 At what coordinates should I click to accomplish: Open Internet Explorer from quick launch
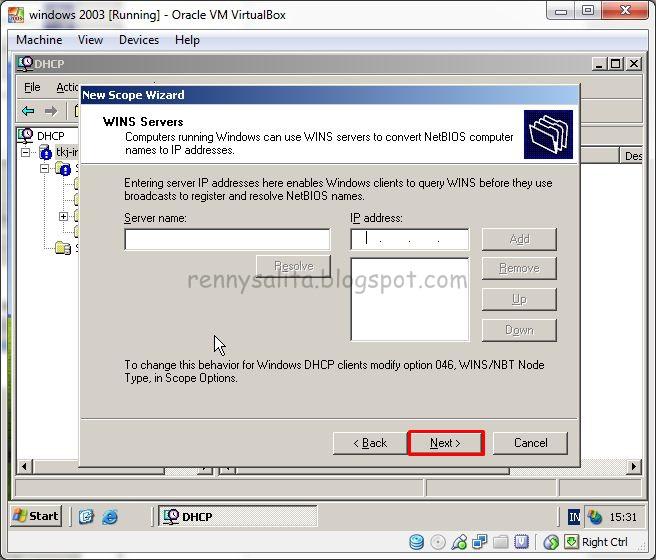[x=110, y=517]
